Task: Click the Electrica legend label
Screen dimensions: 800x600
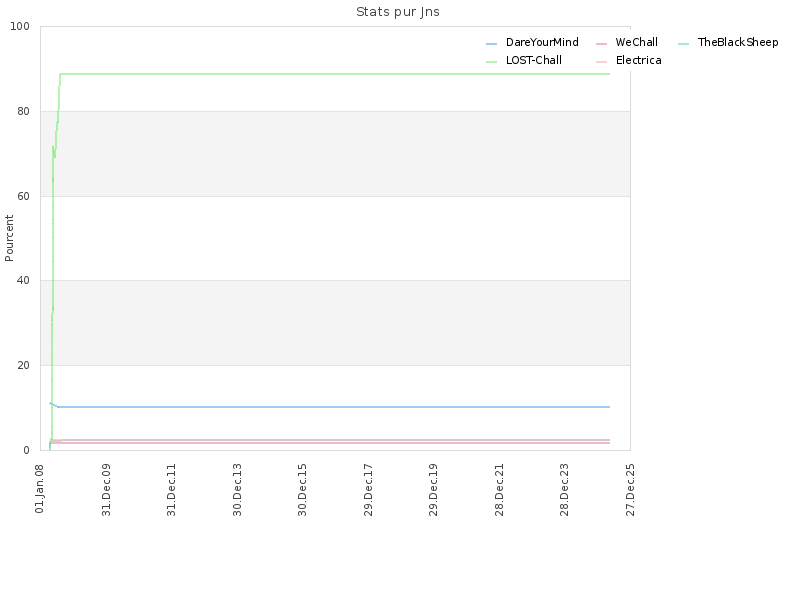Action: pos(638,60)
